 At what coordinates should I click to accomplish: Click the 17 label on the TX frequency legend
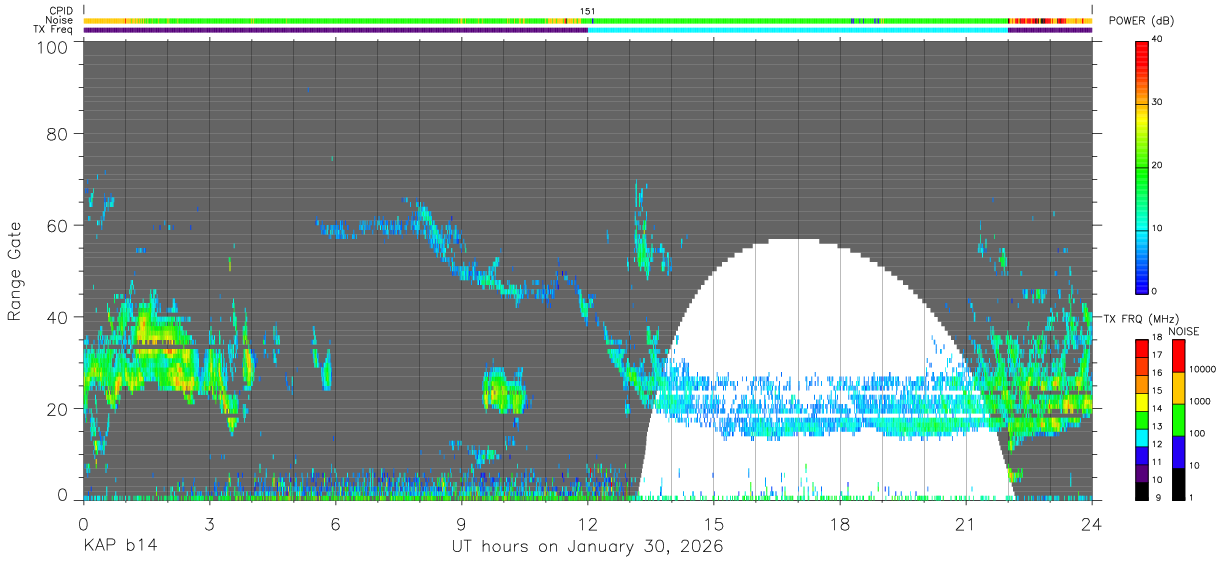(1156, 355)
